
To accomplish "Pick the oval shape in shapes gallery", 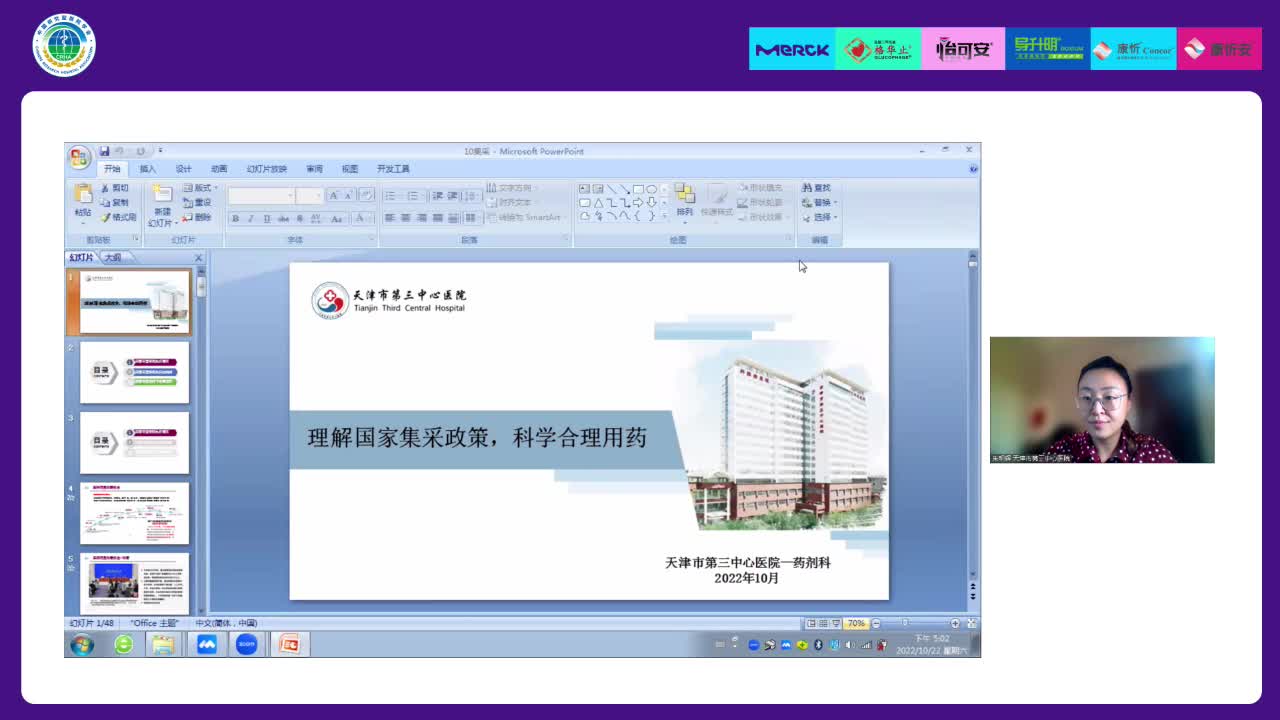I will click(651, 189).
